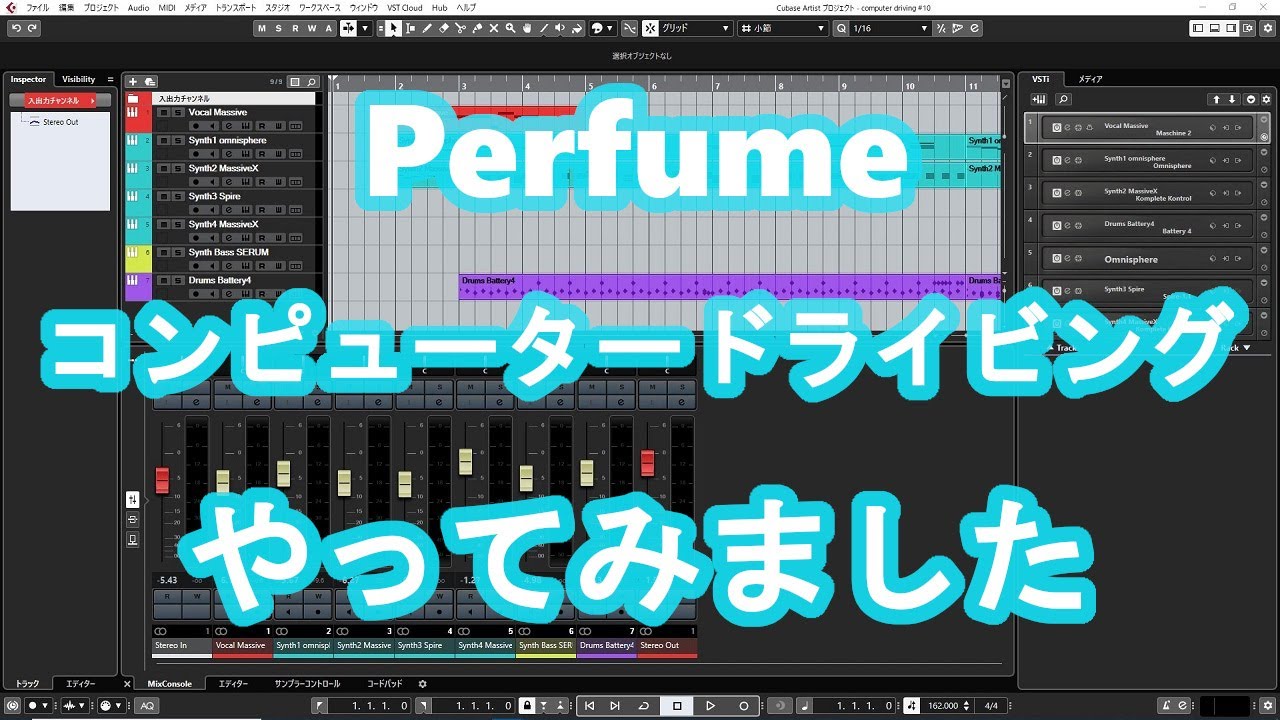Mute the Vocal Massive track
Viewport: 1280px width, 720px height.
coord(163,112)
